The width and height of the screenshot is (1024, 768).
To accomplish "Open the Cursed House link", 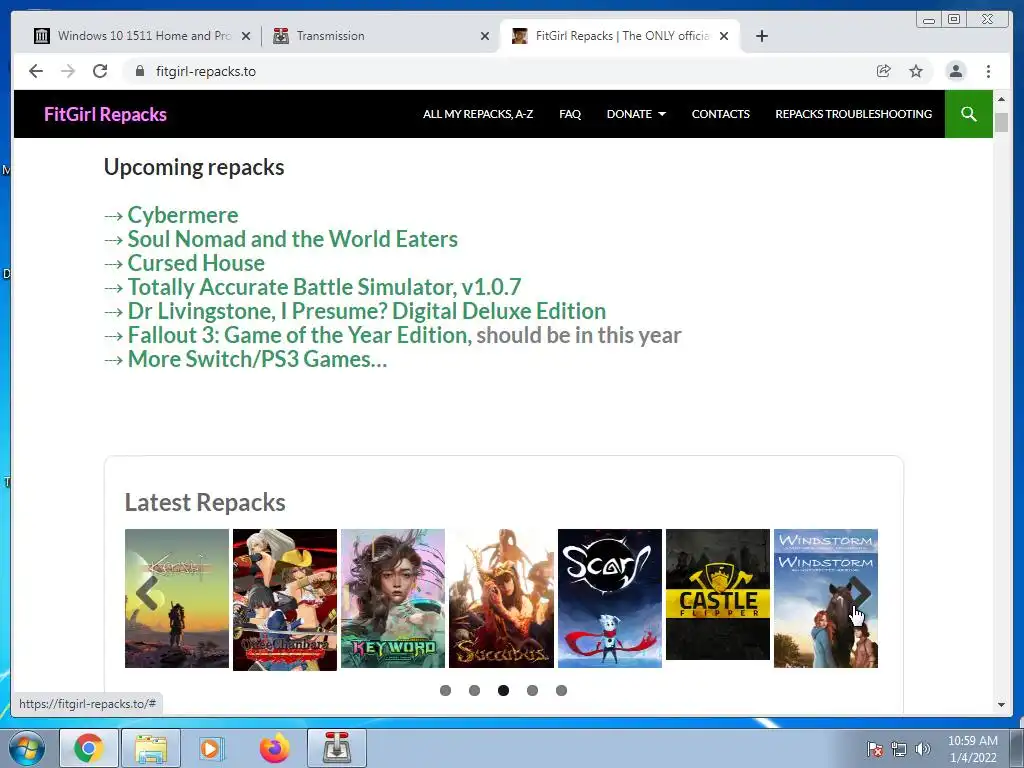I will (x=196, y=263).
